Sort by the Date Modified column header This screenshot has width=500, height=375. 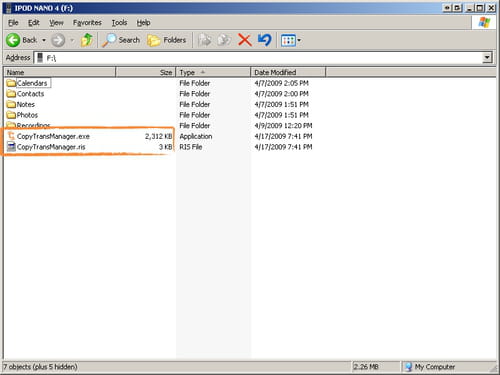click(288, 72)
